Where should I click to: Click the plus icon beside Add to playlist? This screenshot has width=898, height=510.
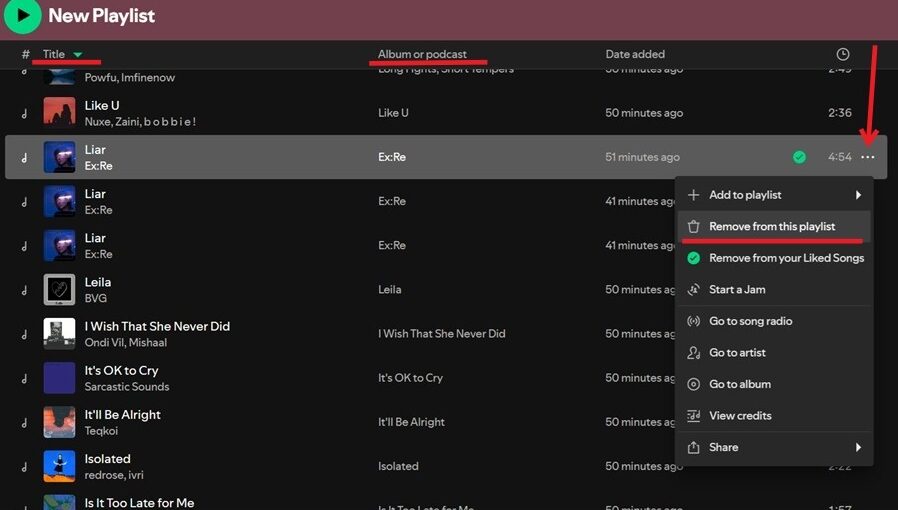pos(694,195)
